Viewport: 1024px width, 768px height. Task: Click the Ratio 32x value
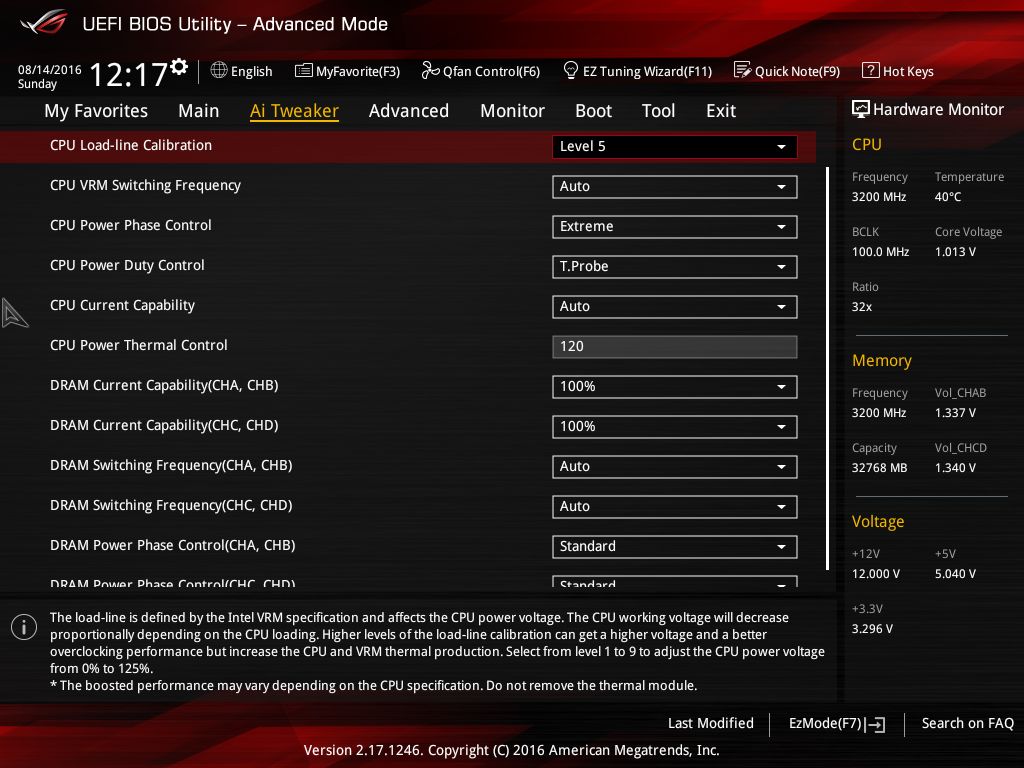point(861,307)
